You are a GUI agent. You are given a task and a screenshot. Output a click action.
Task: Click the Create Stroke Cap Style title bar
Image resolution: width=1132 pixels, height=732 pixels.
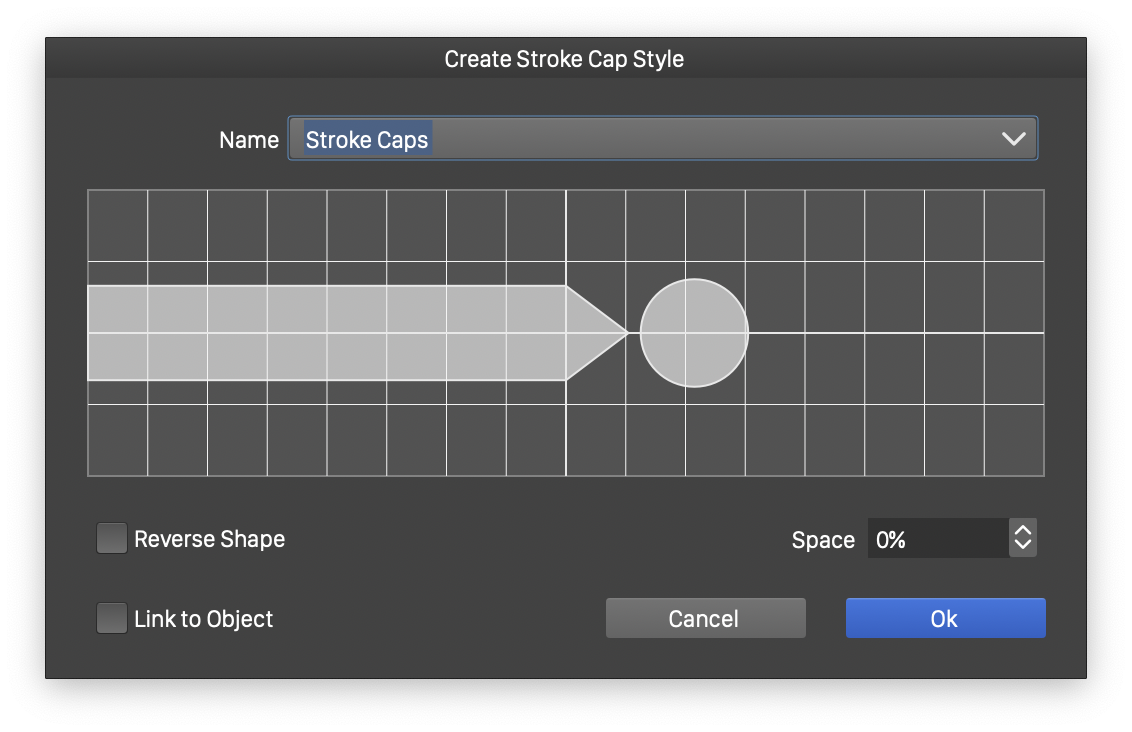pyautogui.click(x=565, y=59)
